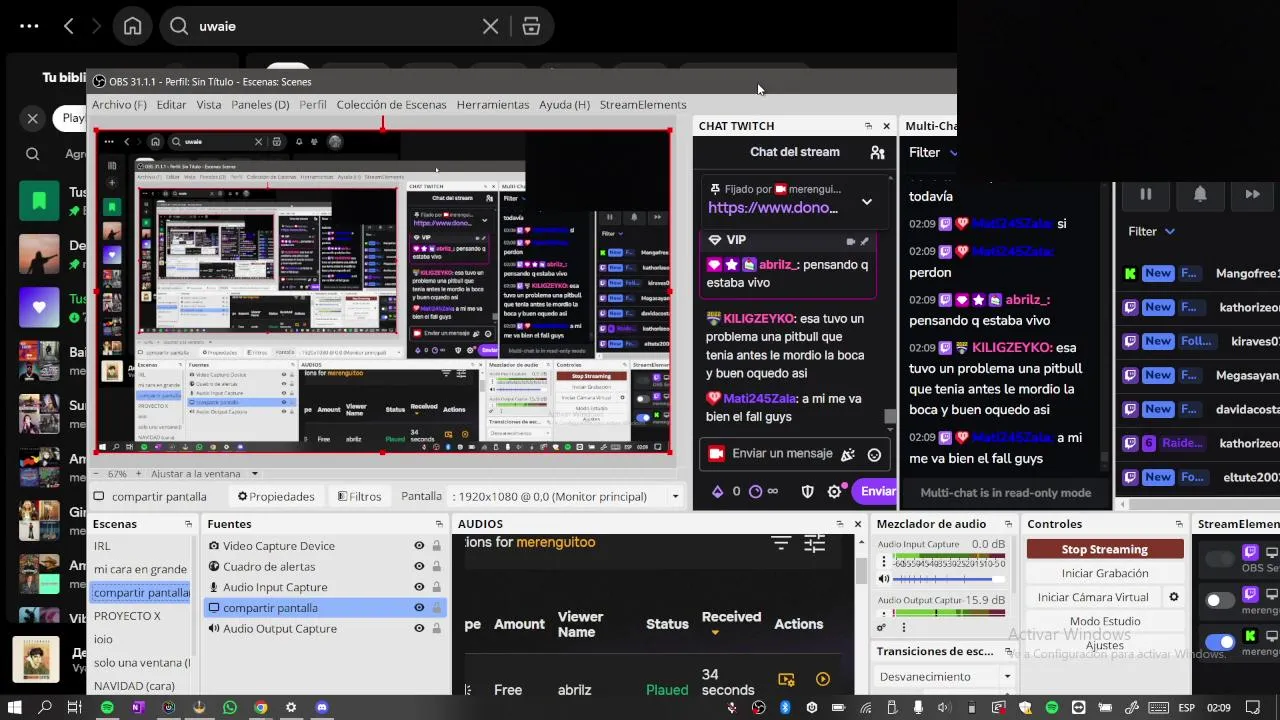Hide the Video Capture Device source
The width and height of the screenshot is (1280, 720).
tap(419, 546)
